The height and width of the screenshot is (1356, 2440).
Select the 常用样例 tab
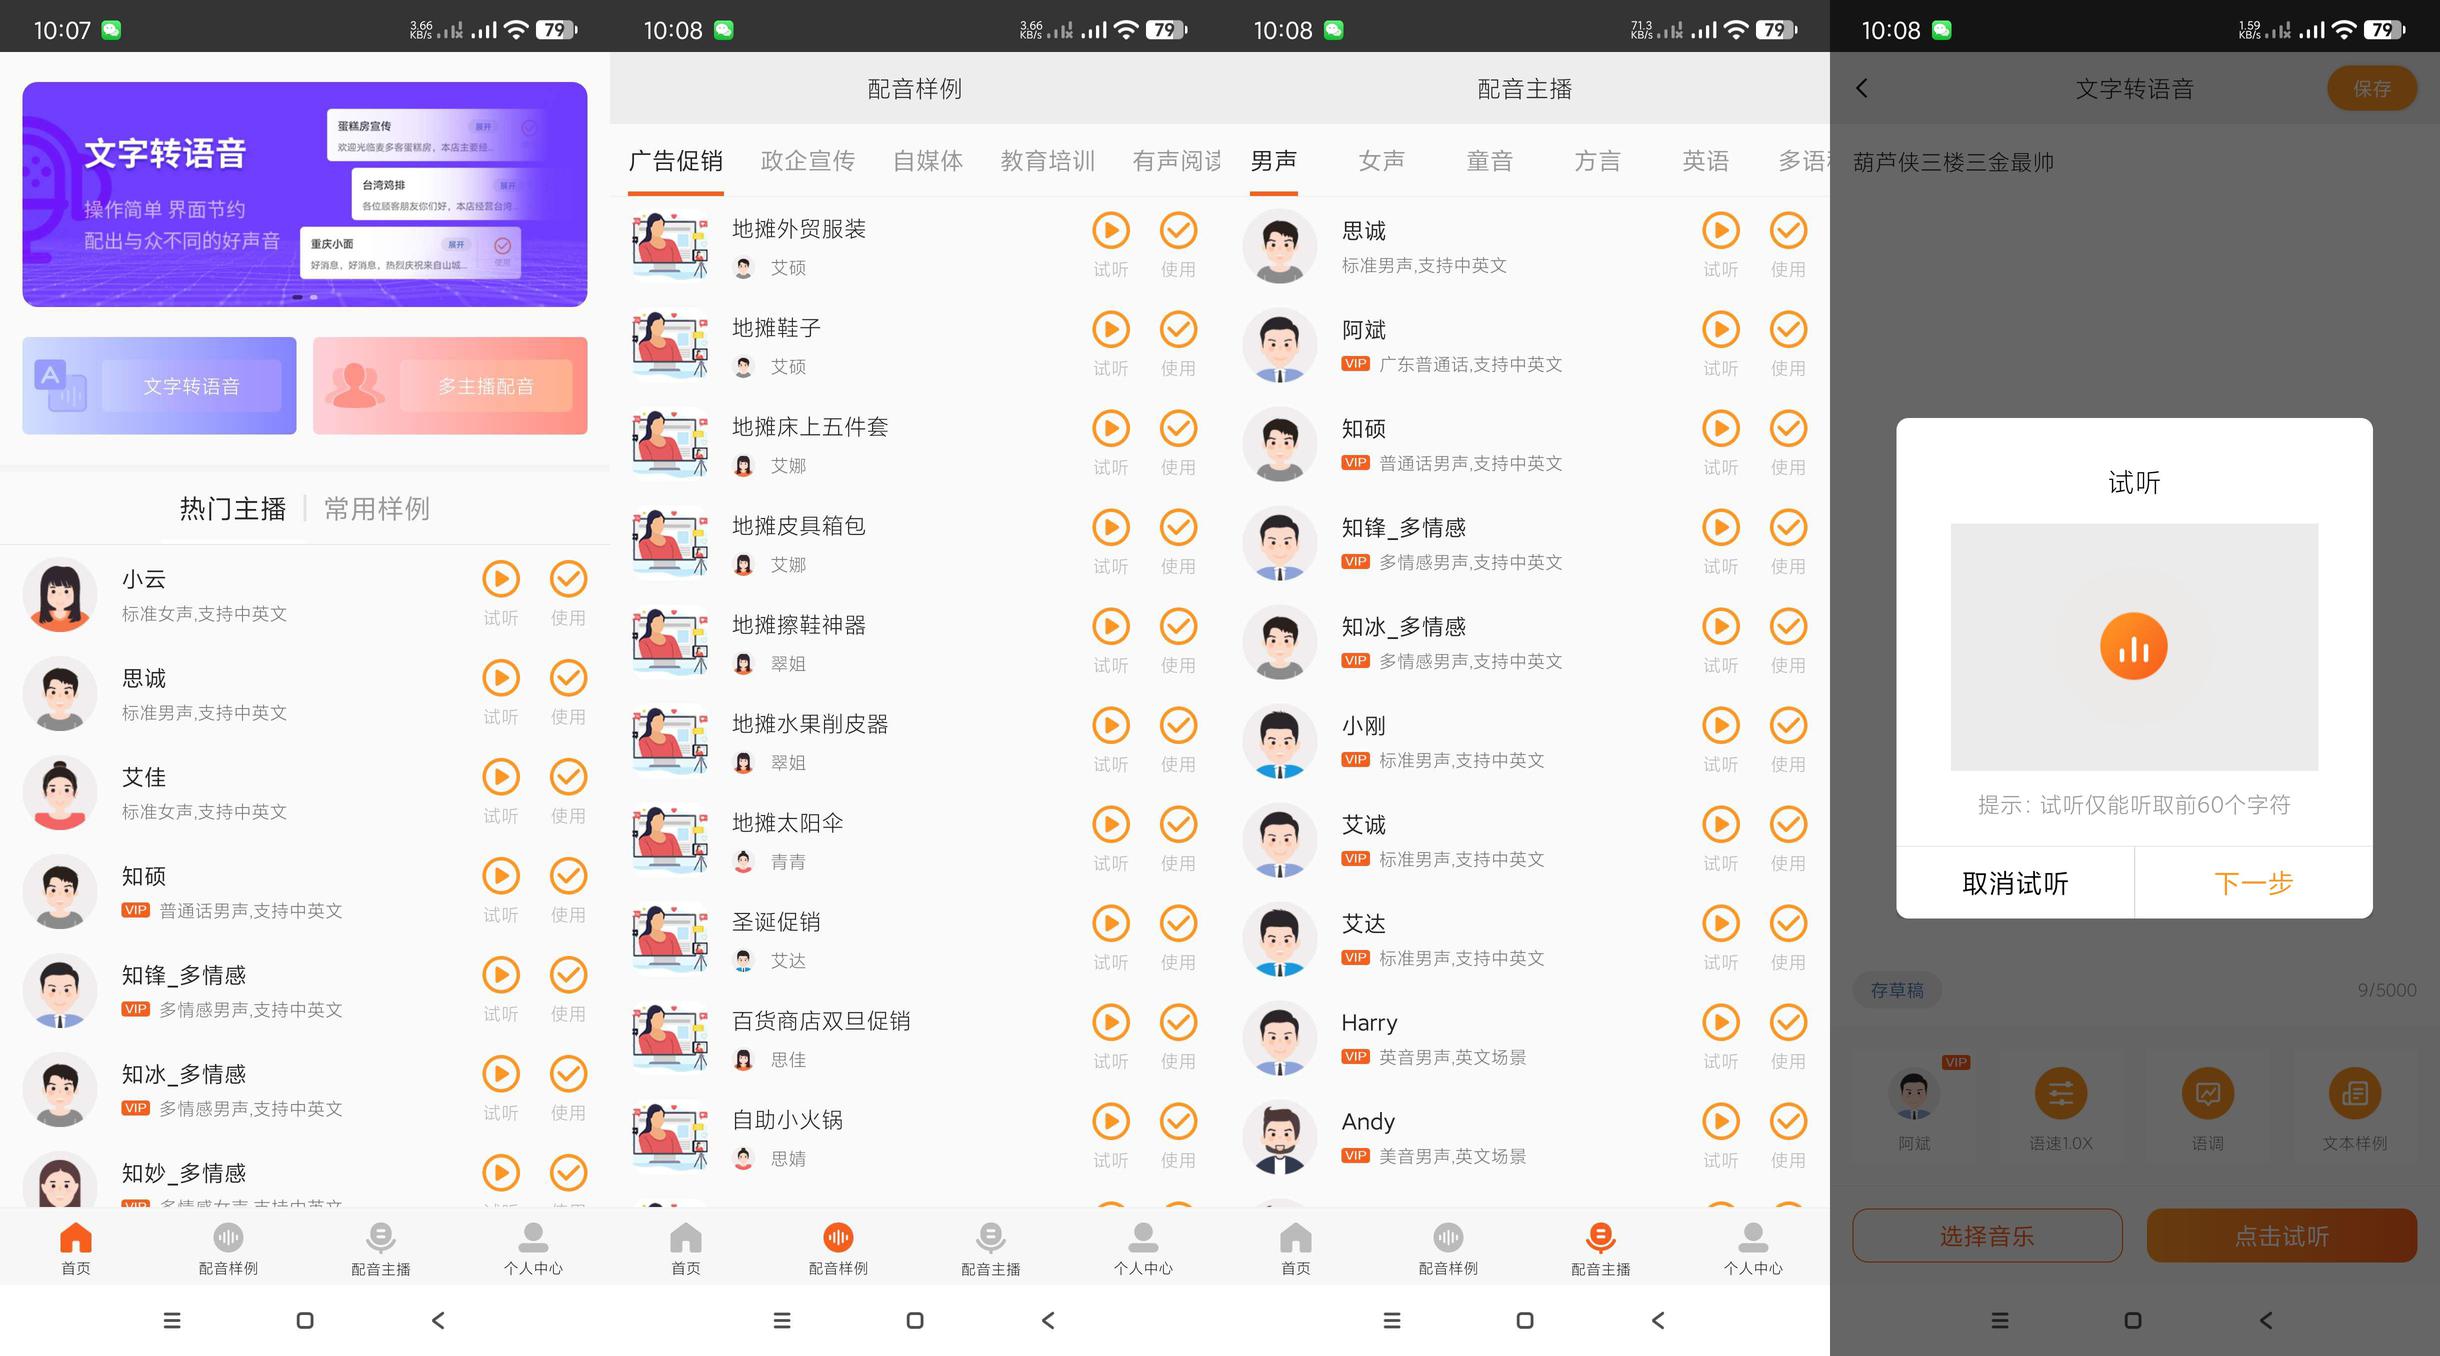tap(376, 508)
